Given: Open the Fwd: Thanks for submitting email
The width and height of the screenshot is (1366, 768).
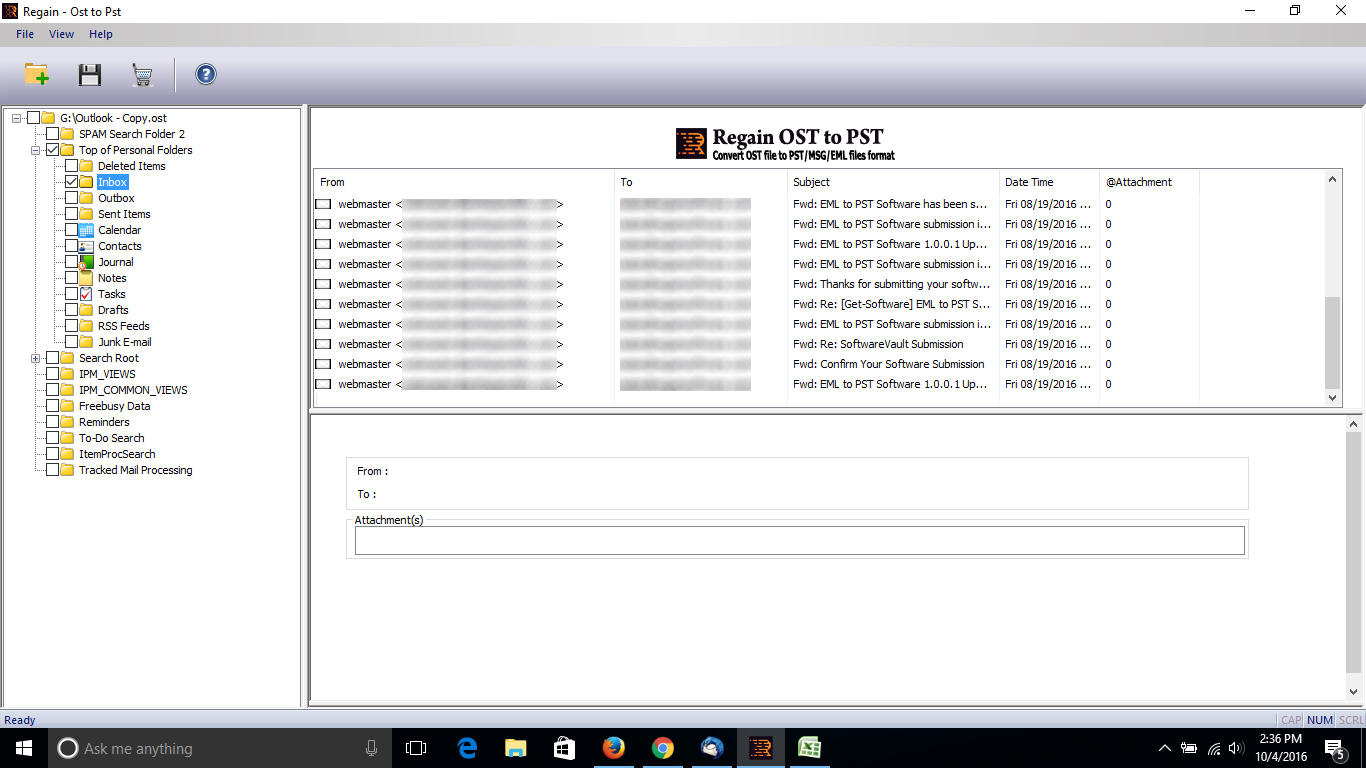Looking at the screenshot, I should (756, 284).
